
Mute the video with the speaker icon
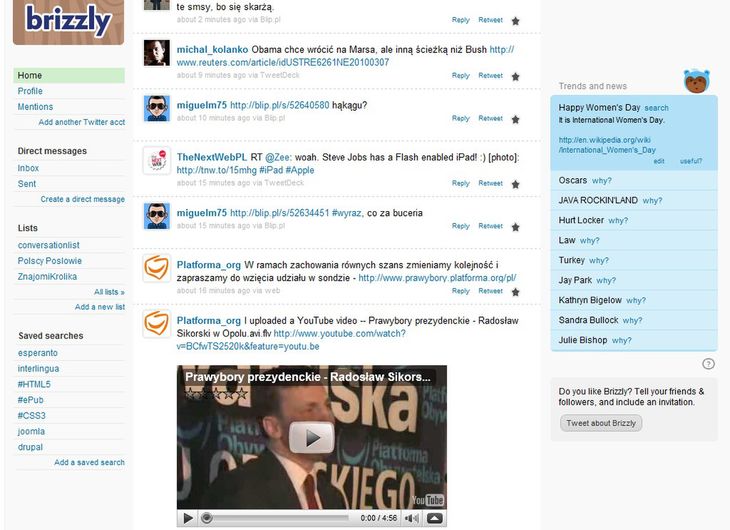[x=412, y=518]
